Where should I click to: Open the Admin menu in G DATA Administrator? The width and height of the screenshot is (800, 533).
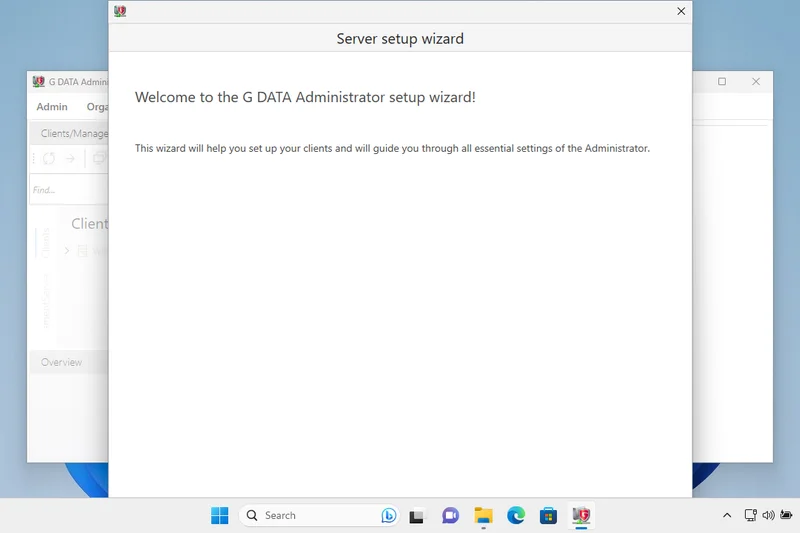(x=52, y=107)
